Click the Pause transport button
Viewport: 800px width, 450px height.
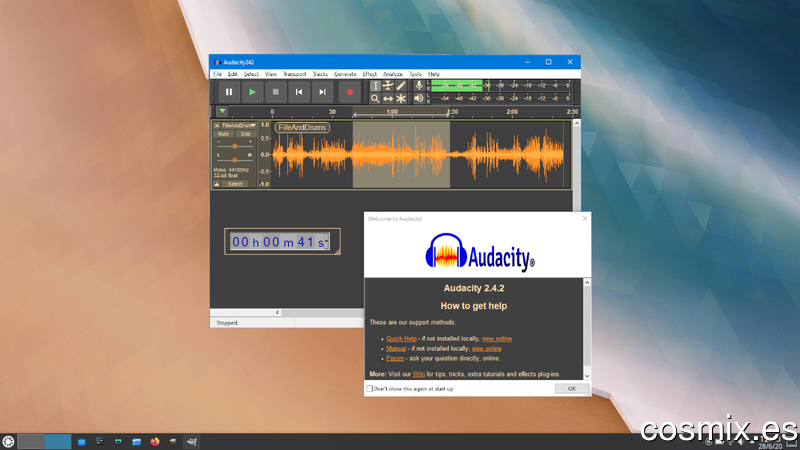coord(229,92)
